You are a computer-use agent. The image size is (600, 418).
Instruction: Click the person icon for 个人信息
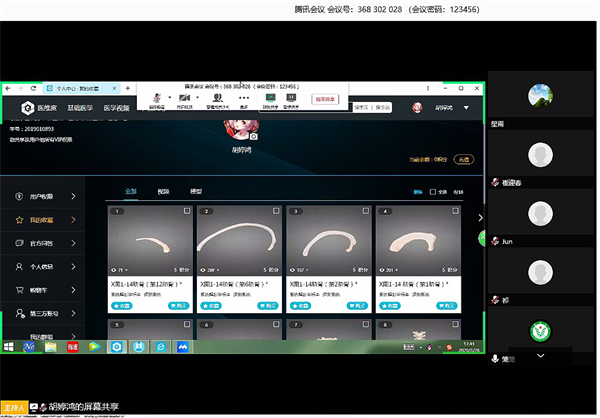(19, 266)
